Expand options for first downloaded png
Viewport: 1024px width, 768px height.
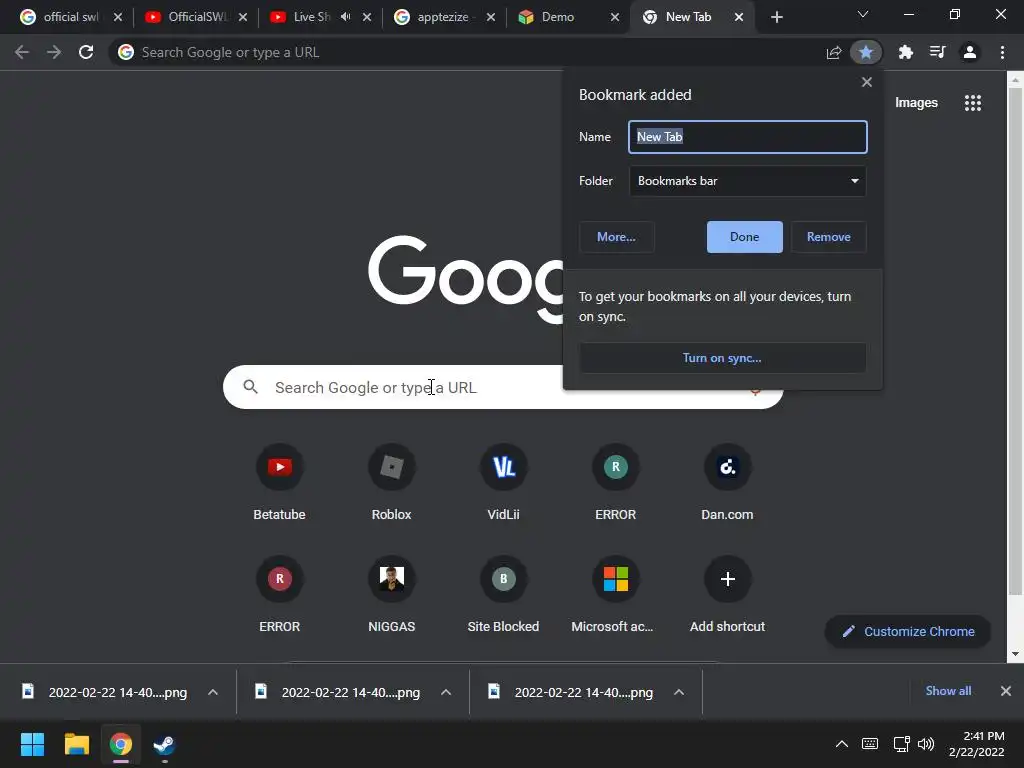[x=213, y=692]
